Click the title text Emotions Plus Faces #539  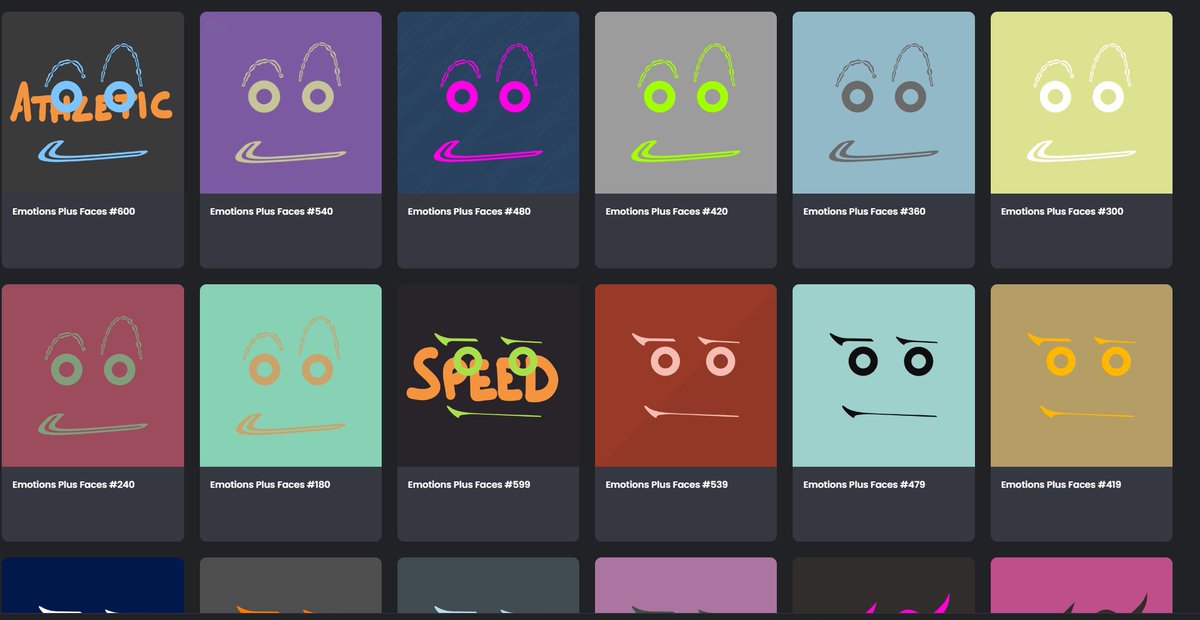pyautogui.click(x=667, y=485)
